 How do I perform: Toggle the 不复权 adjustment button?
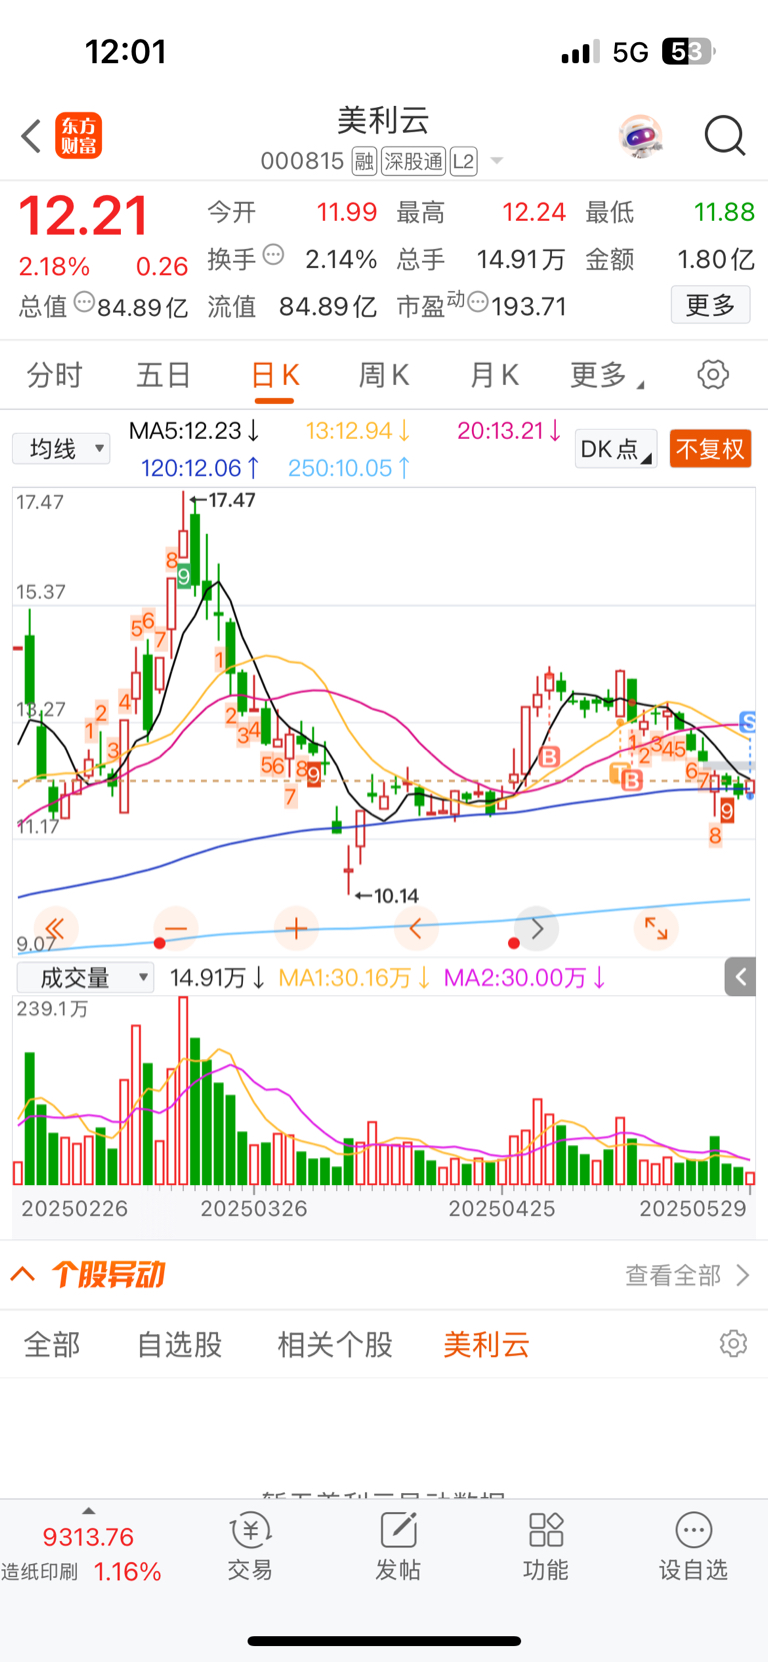coord(710,449)
